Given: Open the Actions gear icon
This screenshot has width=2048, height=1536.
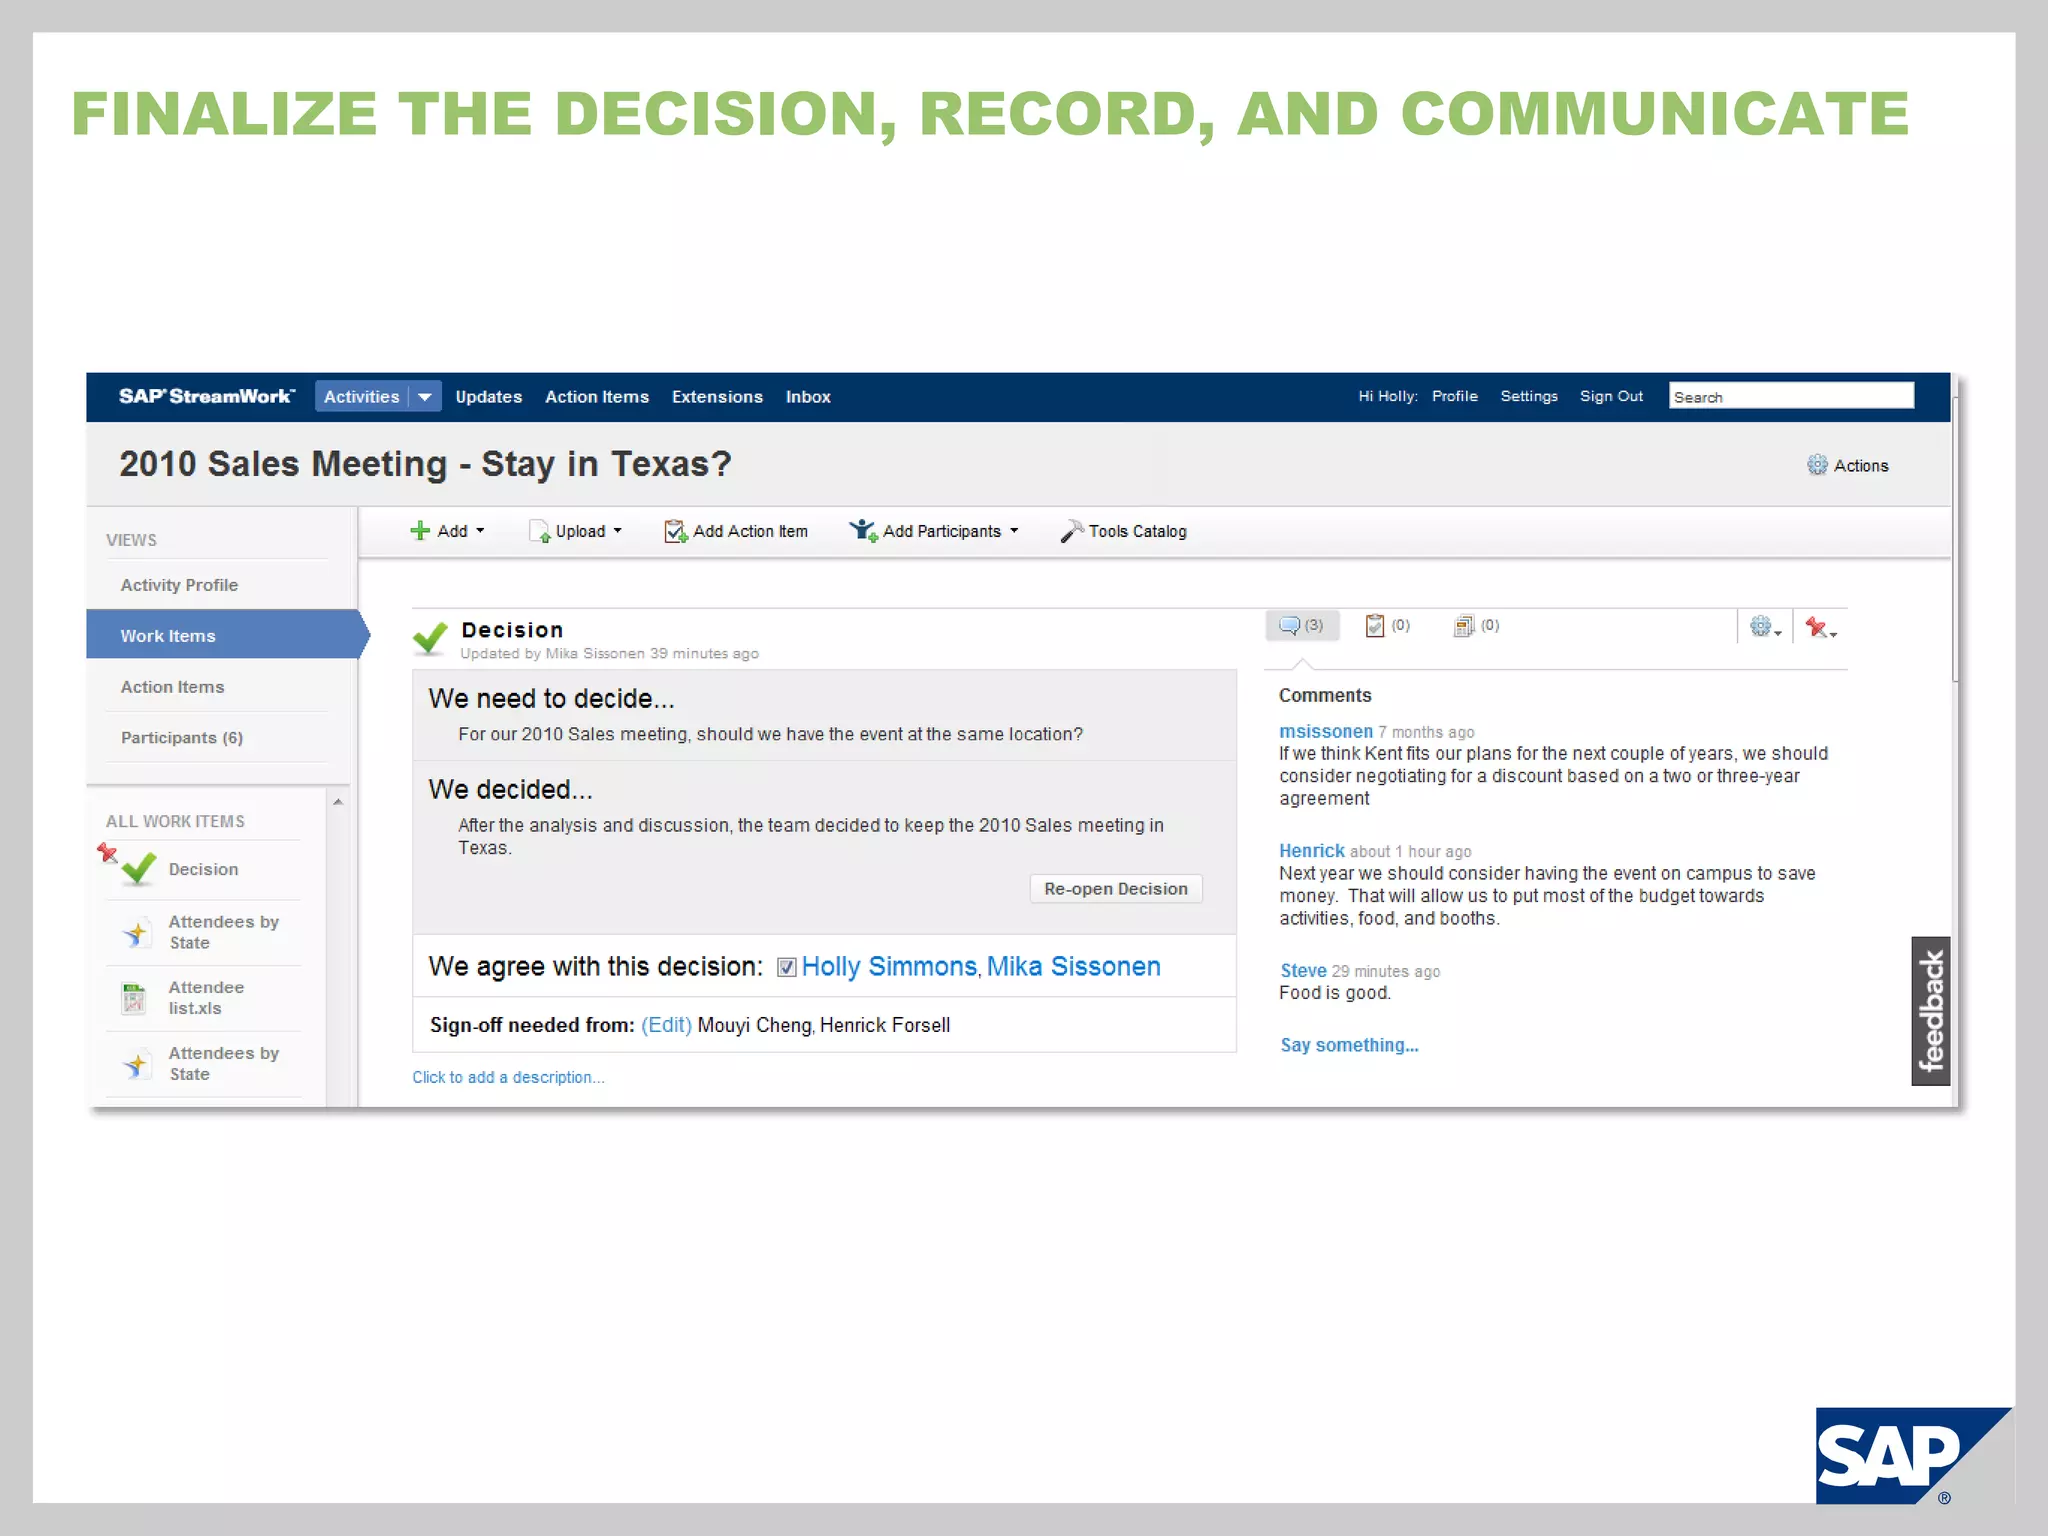Looking at the screenshot, I should point(1817,465).
